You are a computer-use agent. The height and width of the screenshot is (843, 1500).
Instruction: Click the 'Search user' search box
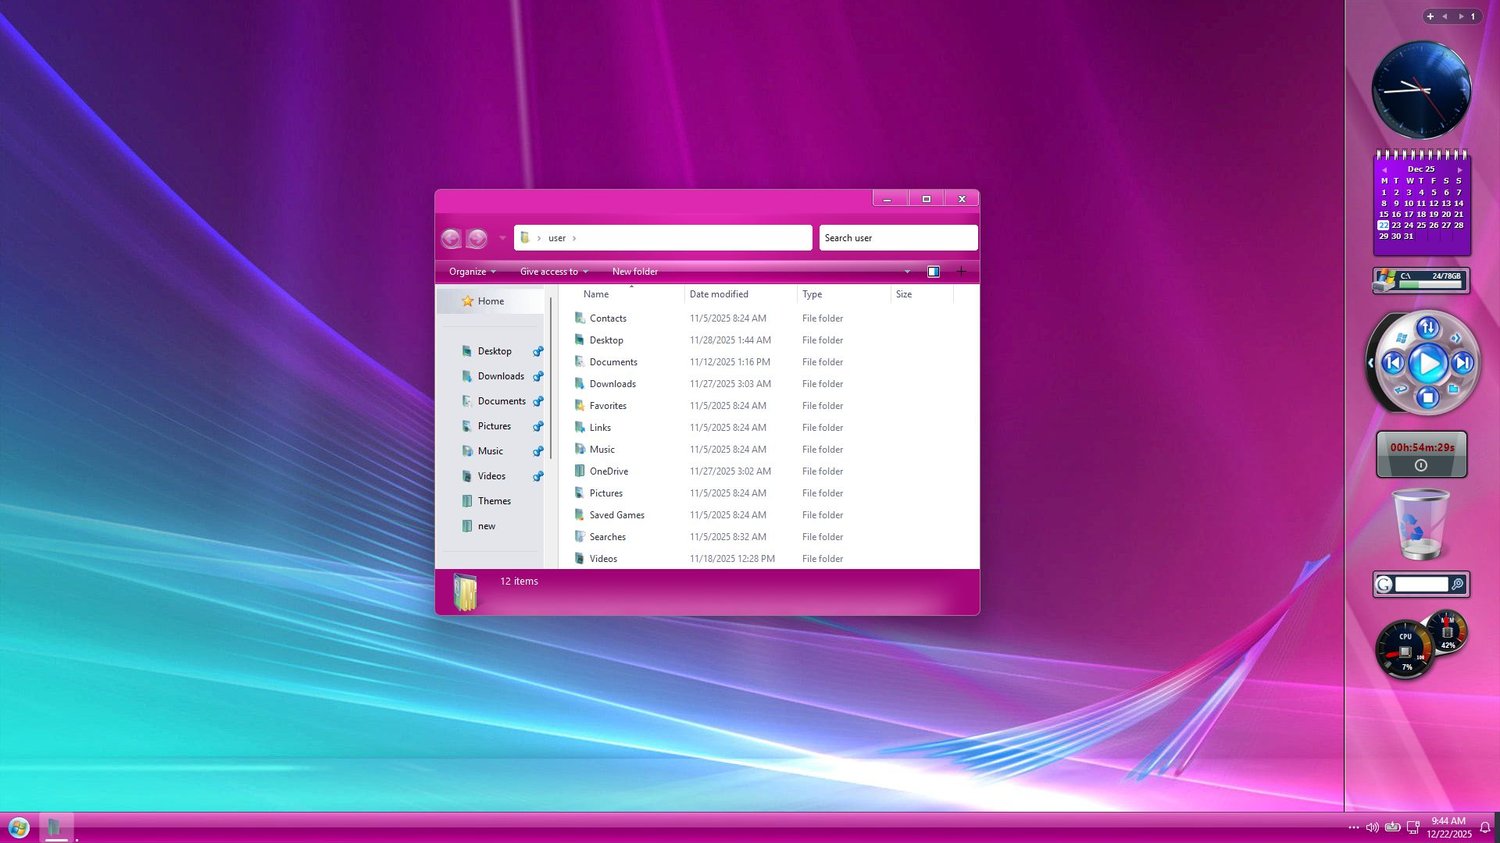pyautogui.click(x=898, y=238)
